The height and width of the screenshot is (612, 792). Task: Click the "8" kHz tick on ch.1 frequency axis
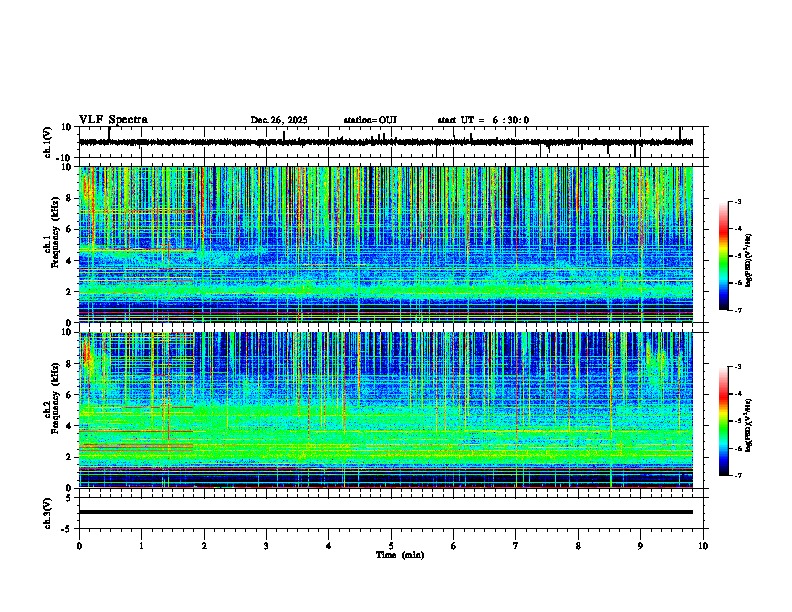(x=69, y=198)
